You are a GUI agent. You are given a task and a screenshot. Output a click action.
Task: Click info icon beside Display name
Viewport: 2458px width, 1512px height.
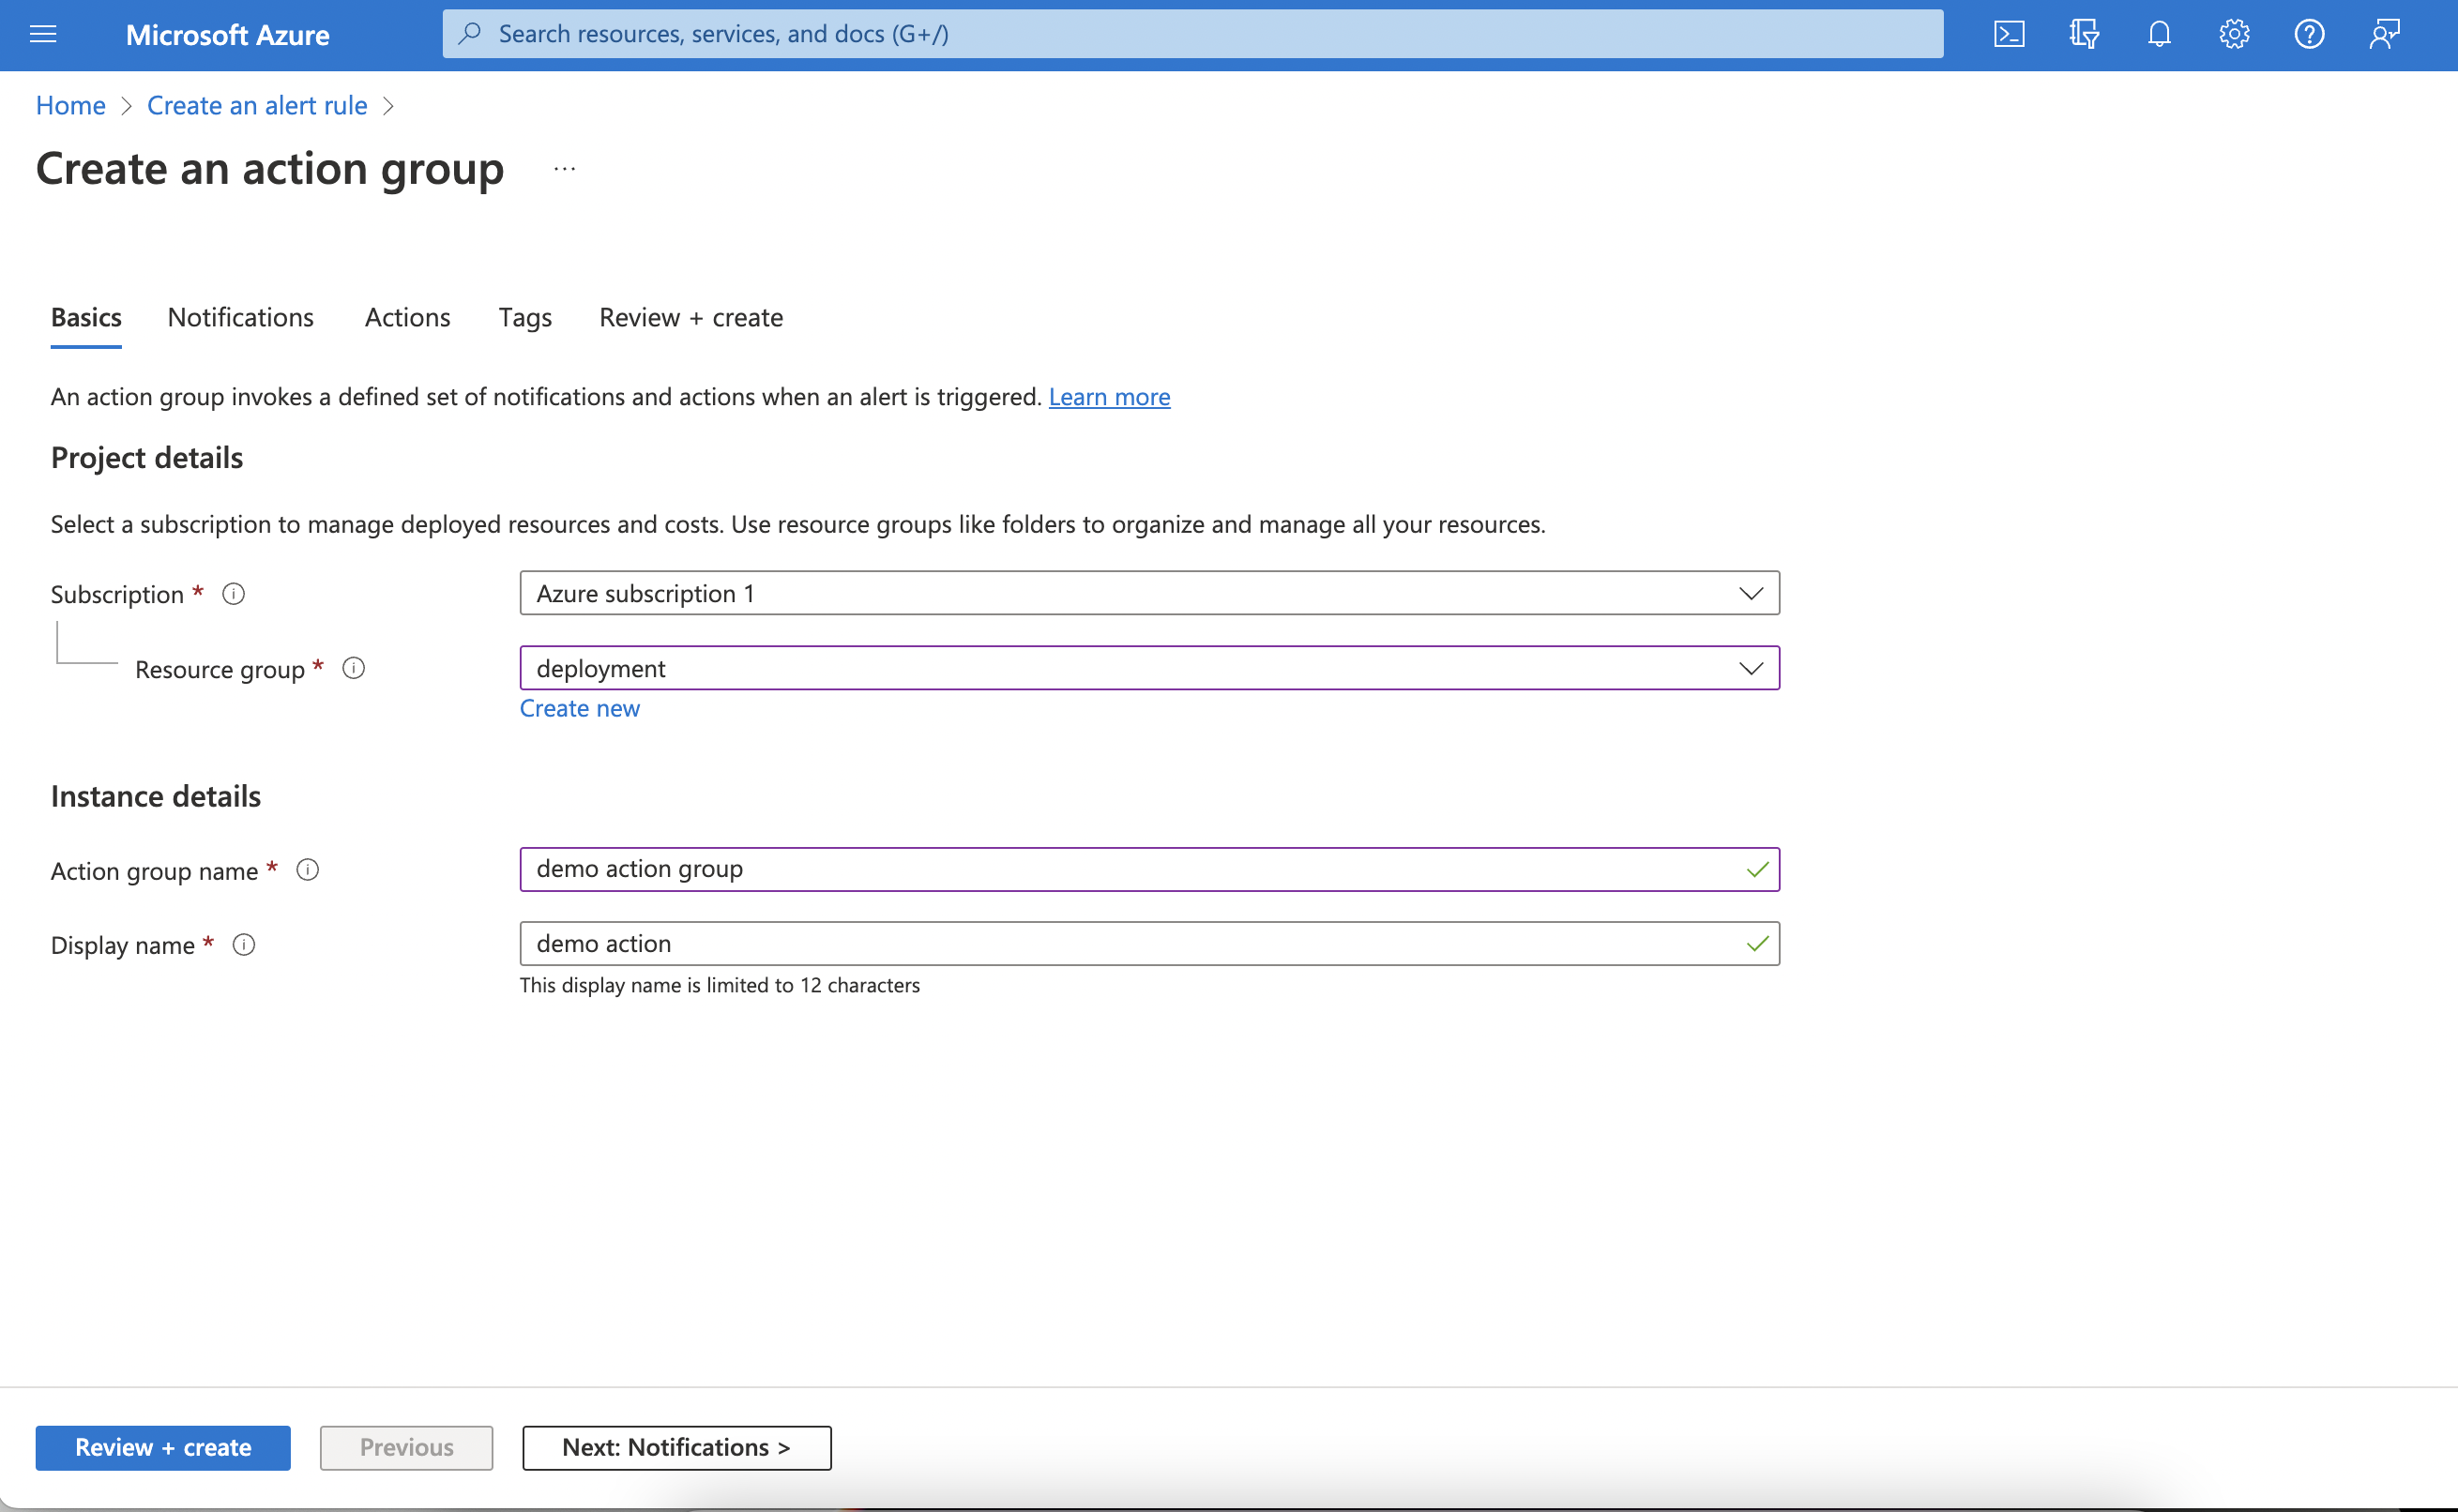coord(244,945)
